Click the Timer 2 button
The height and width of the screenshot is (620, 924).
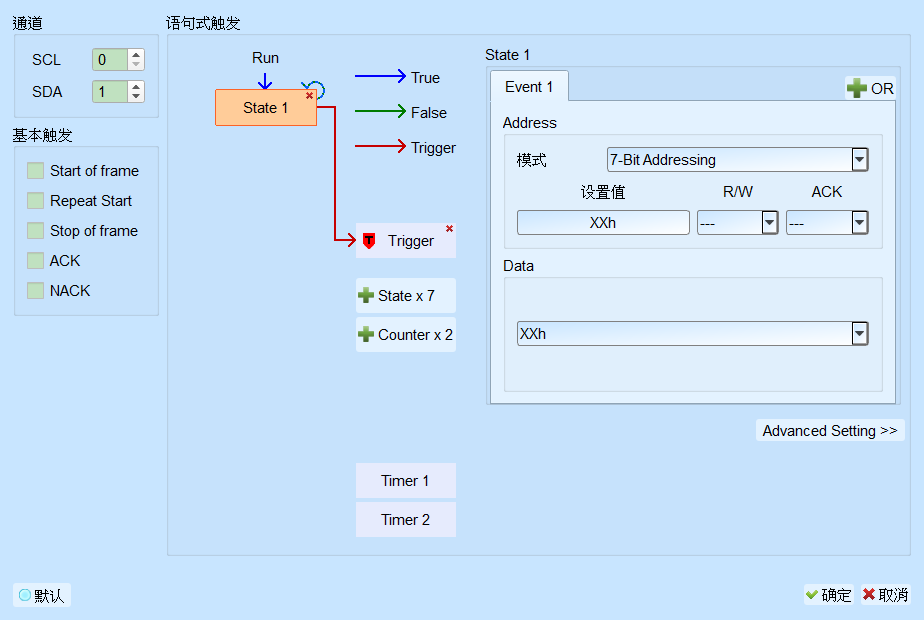[406, 520]
